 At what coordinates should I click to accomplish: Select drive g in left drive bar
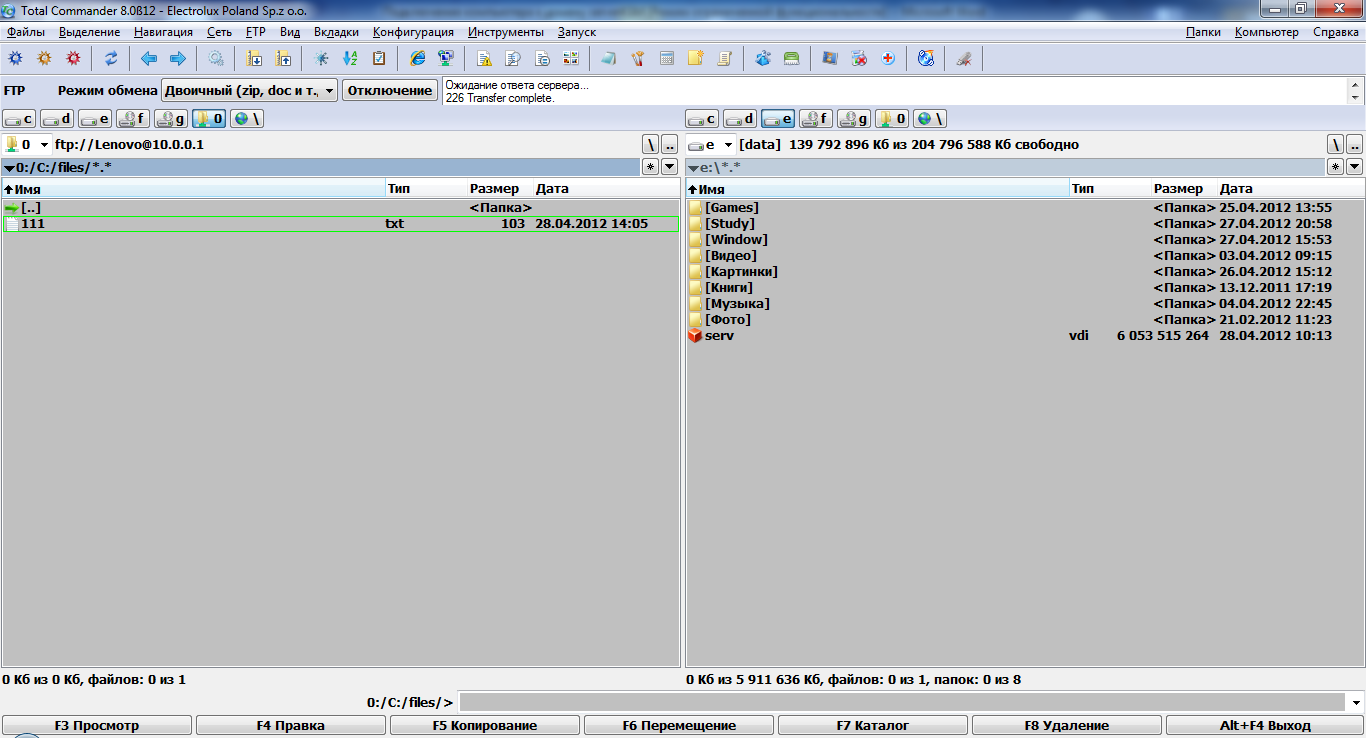tap(171, 119)
